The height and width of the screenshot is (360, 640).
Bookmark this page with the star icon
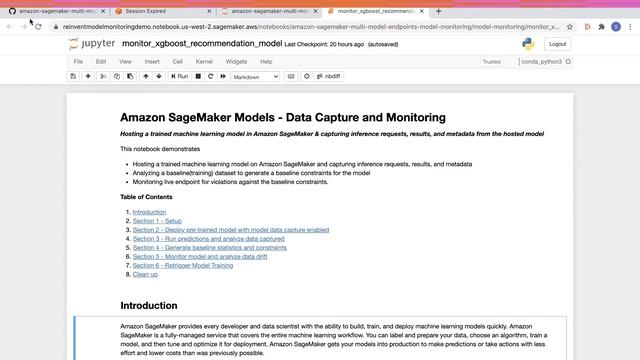(570, 27)
